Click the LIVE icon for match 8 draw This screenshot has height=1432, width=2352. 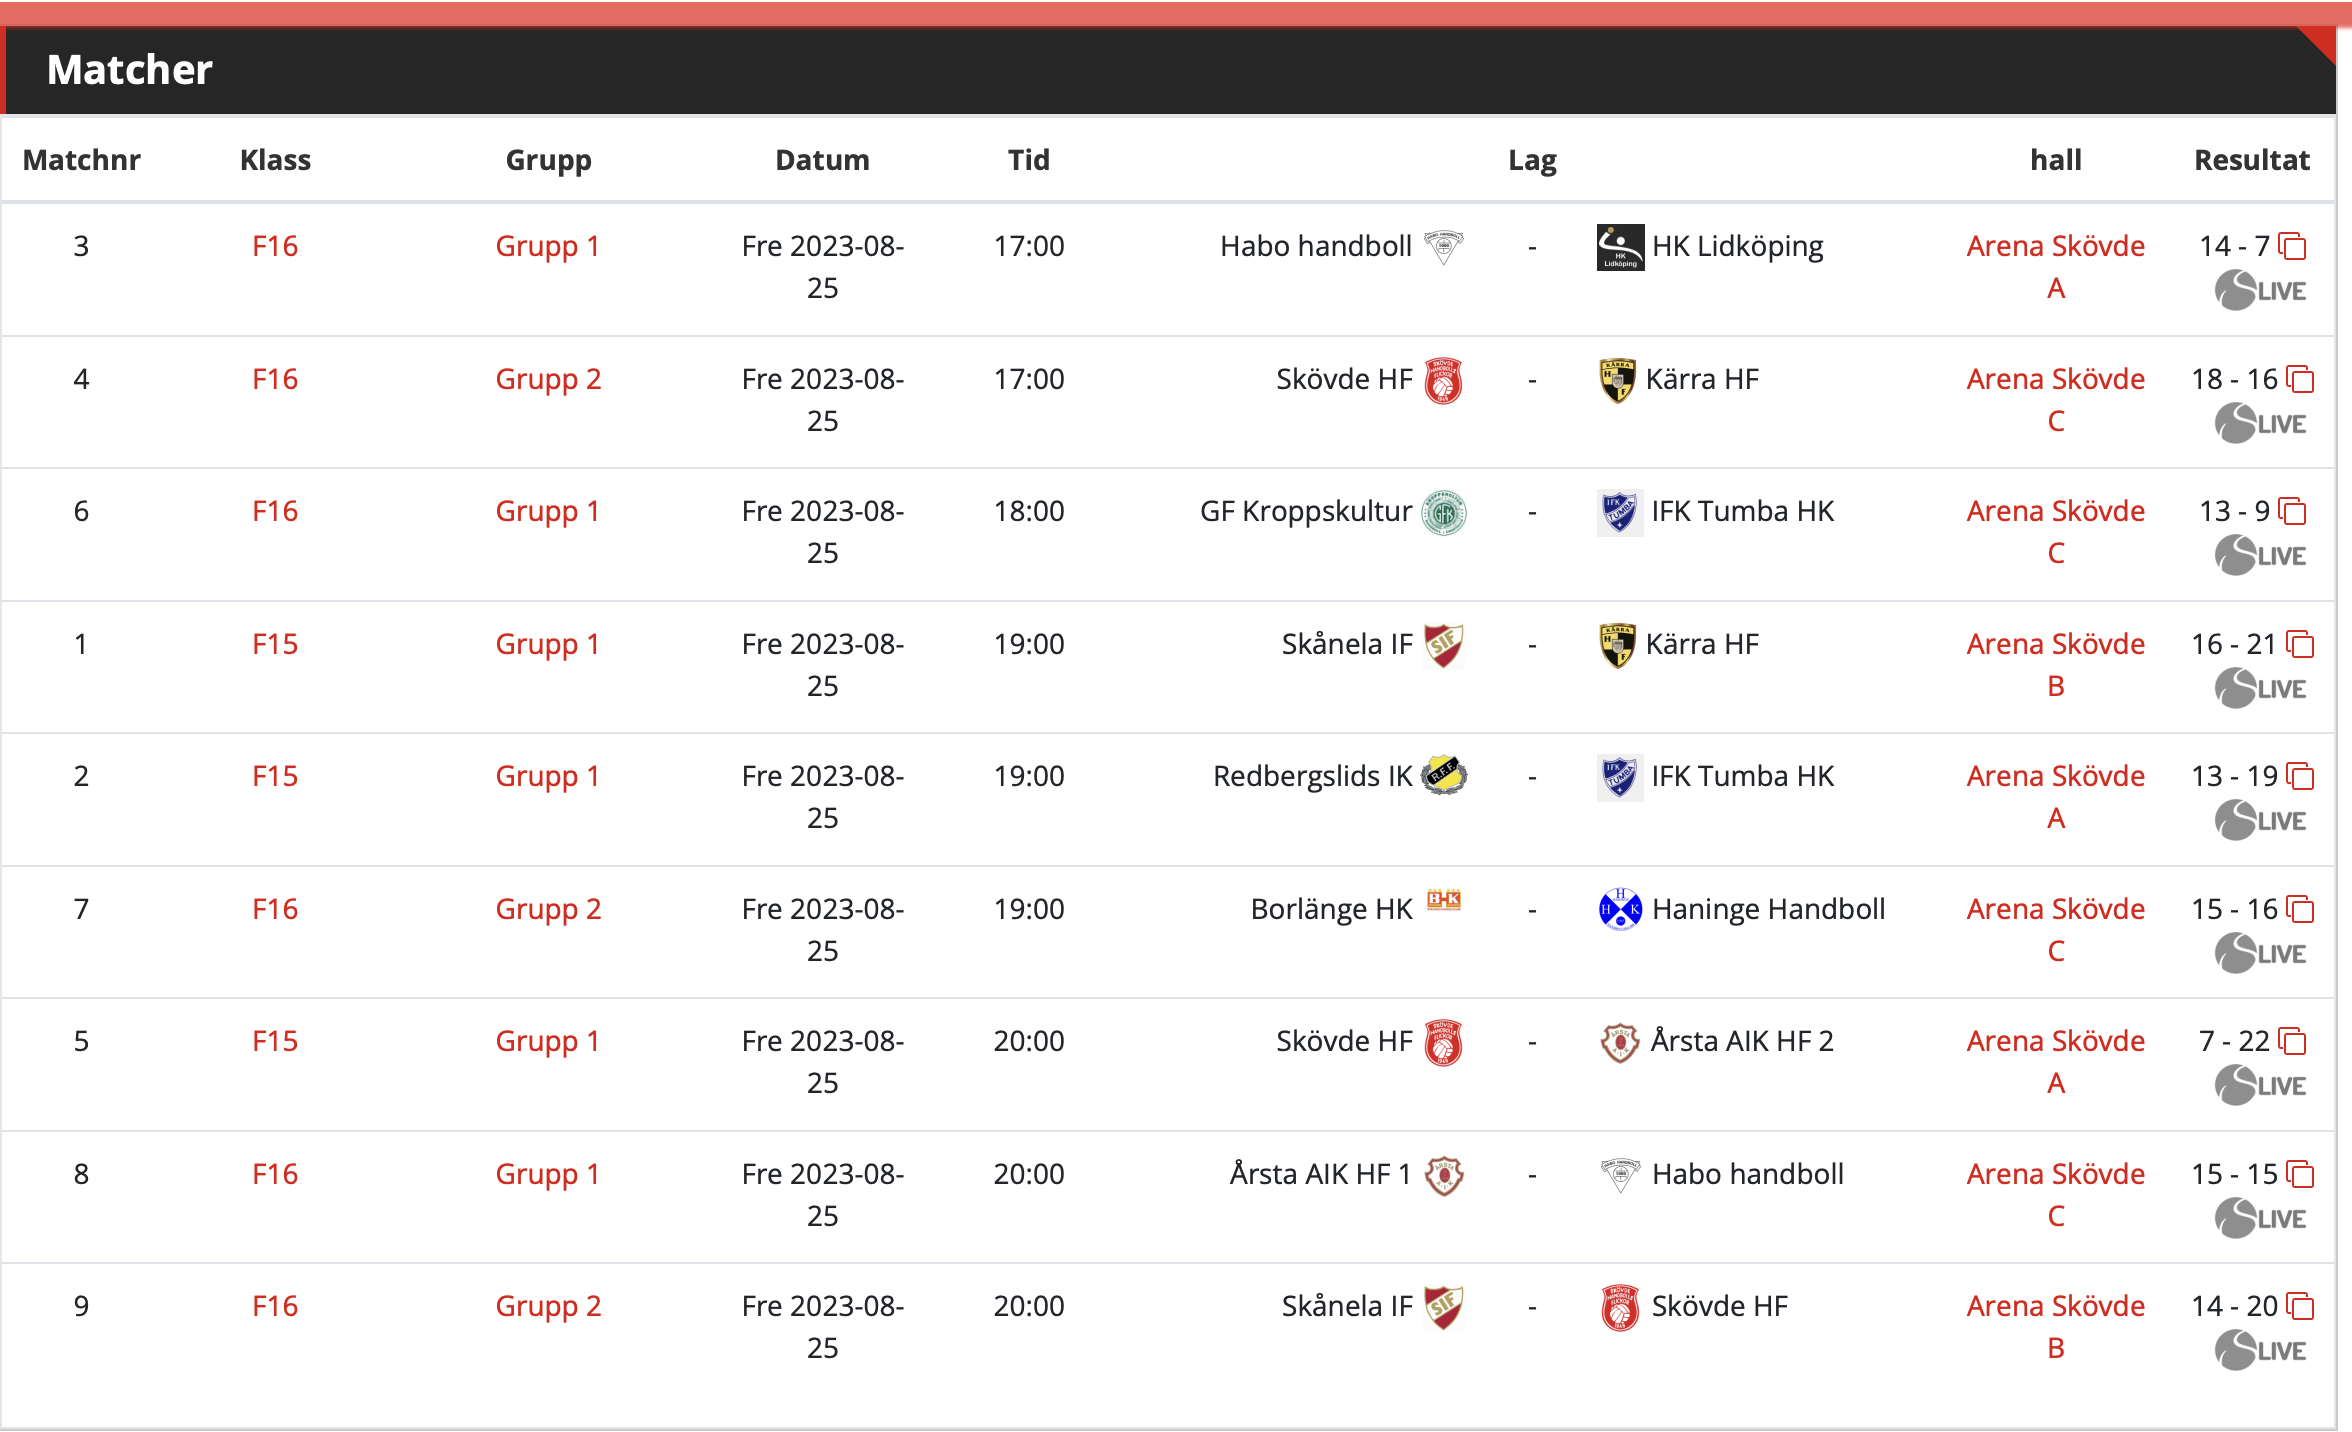[x=2260, y=1218]
